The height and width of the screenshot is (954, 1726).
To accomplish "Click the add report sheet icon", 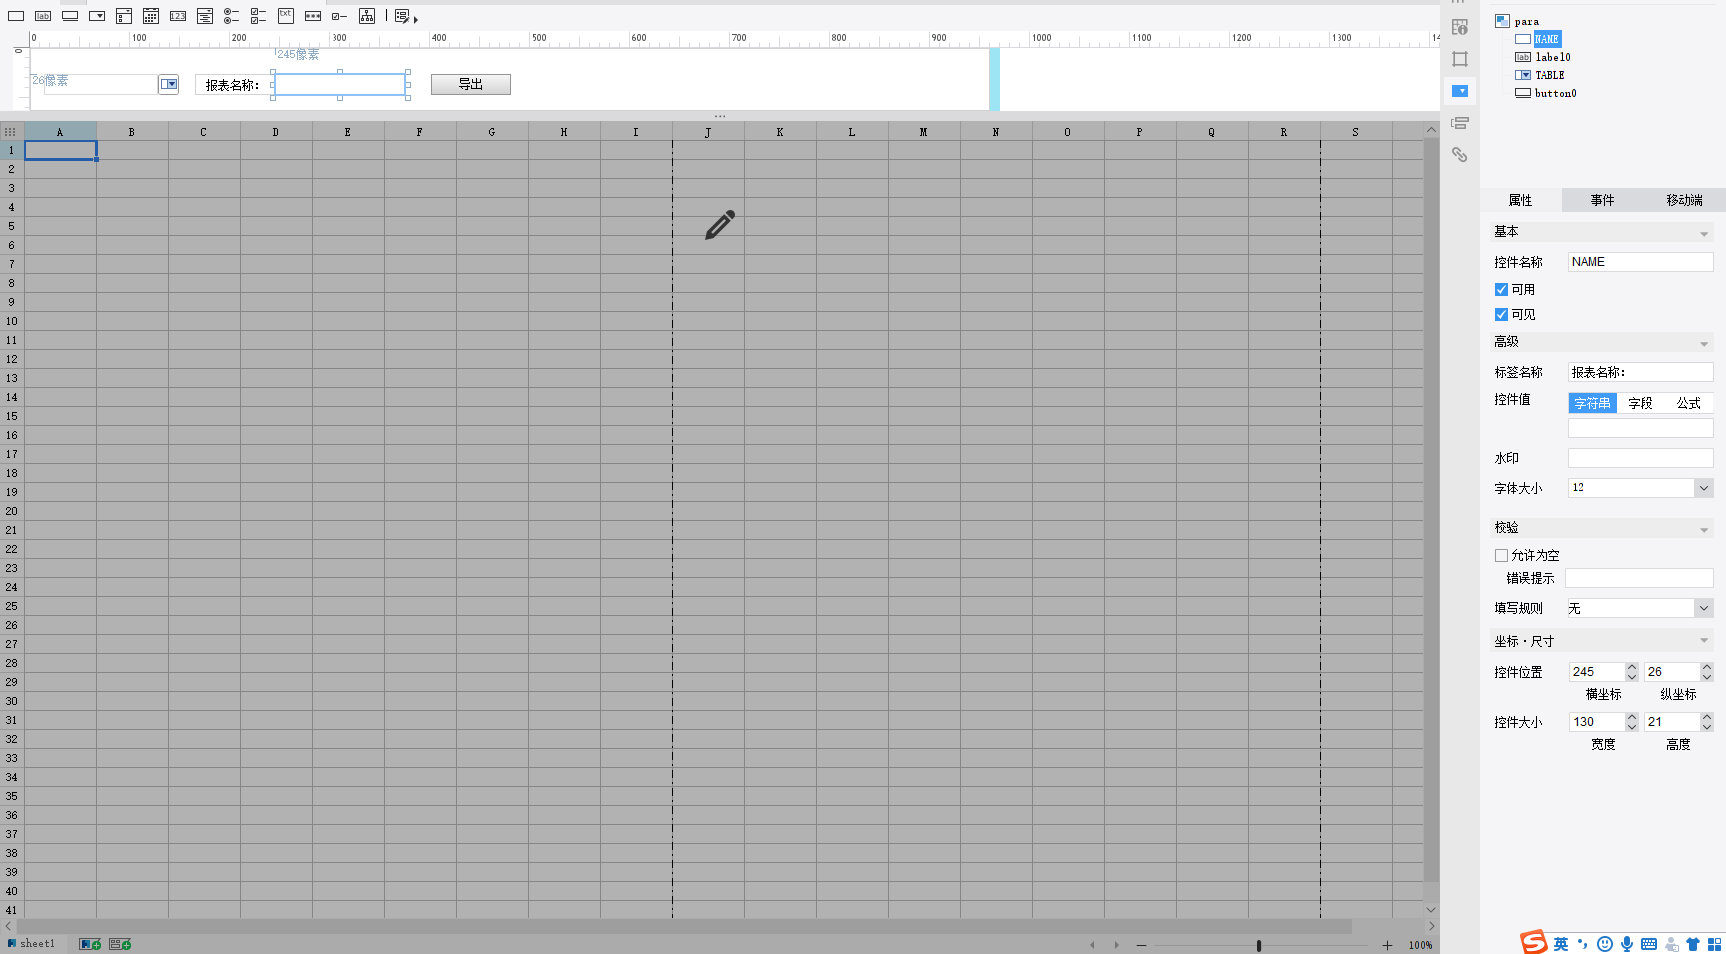I will (90, 944).
